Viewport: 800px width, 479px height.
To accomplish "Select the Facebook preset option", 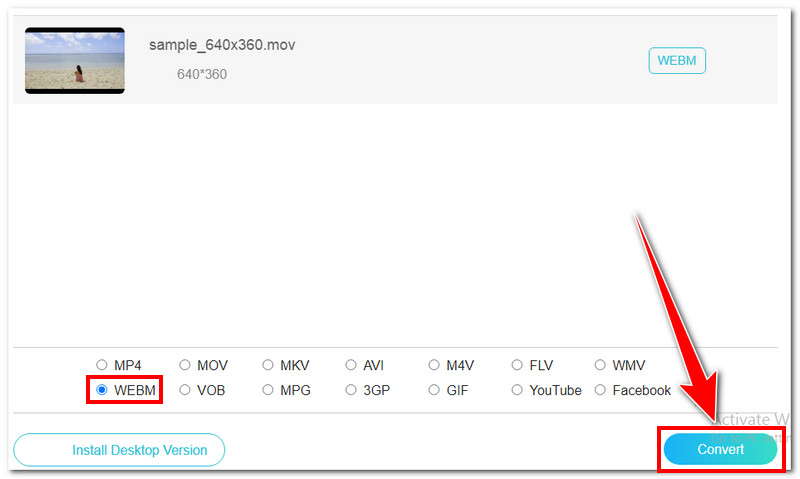I will coord(600,390).
